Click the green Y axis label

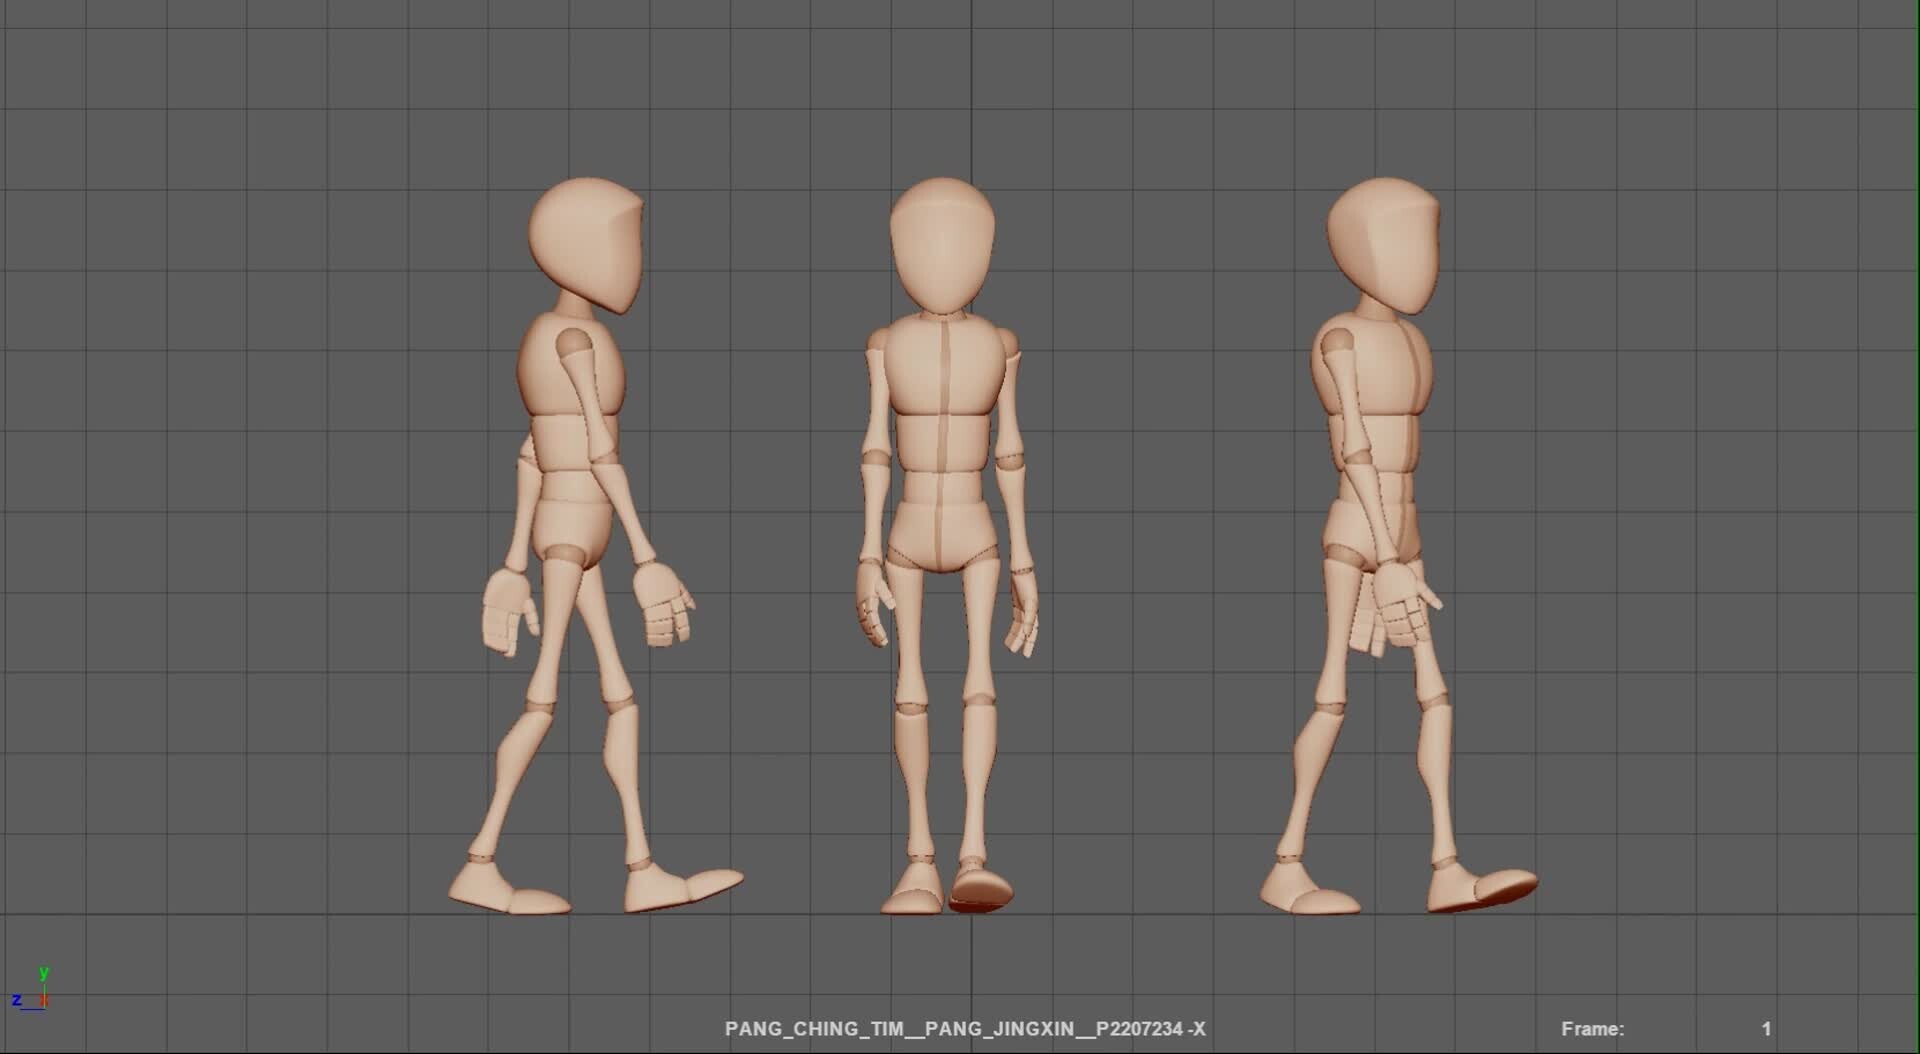click(x=43, y=973)
